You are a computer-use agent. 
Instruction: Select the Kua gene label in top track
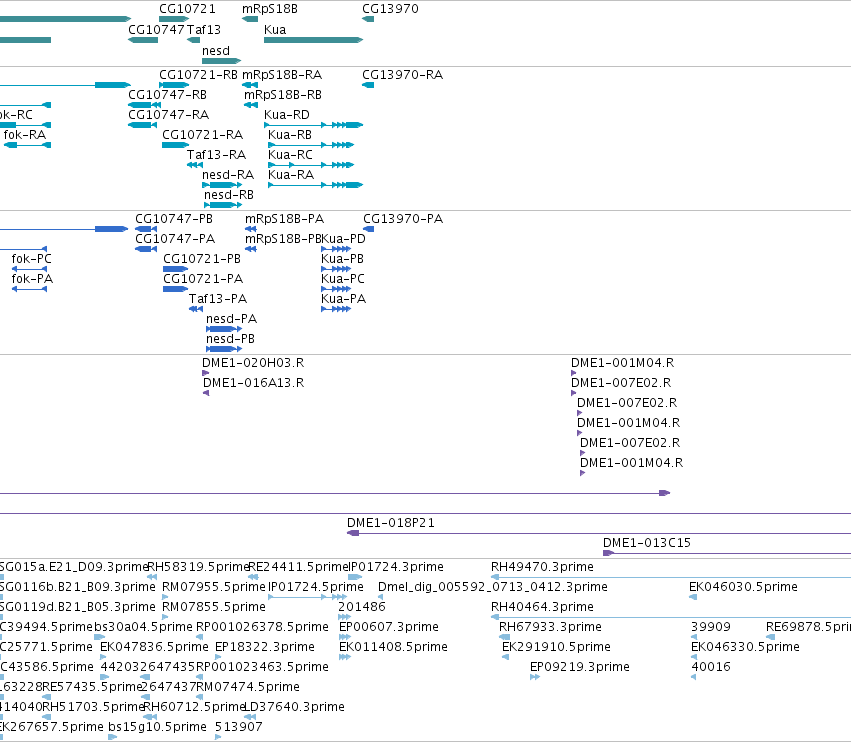[275, 30]
